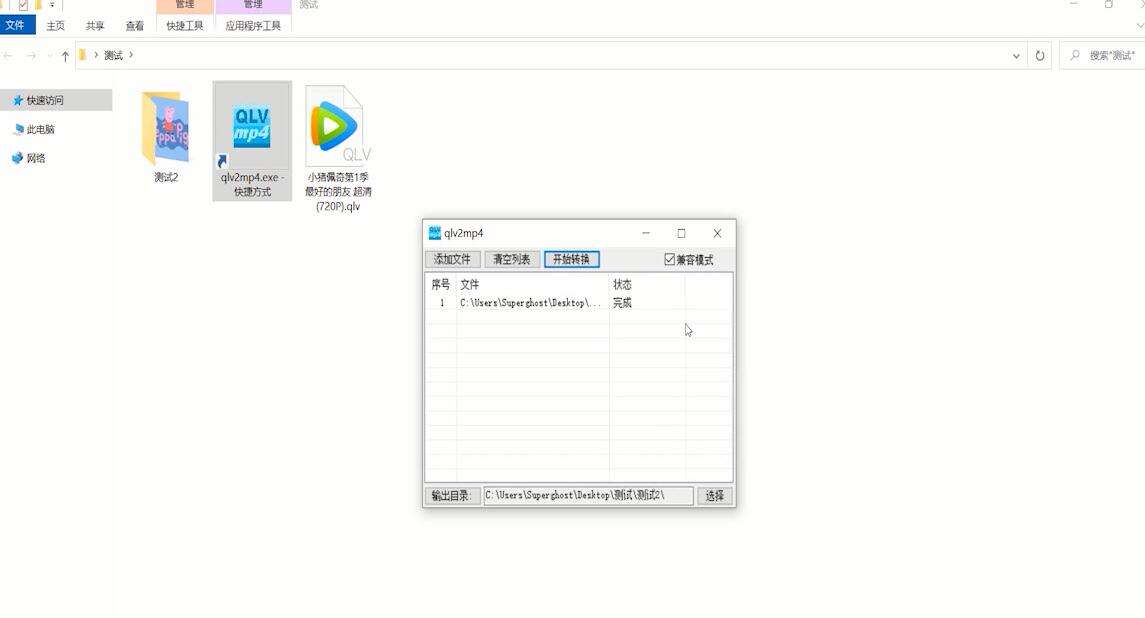Select 此电脑 in the navigation pane
This screenshot has height=618, width=1145.
pos(40,129)
